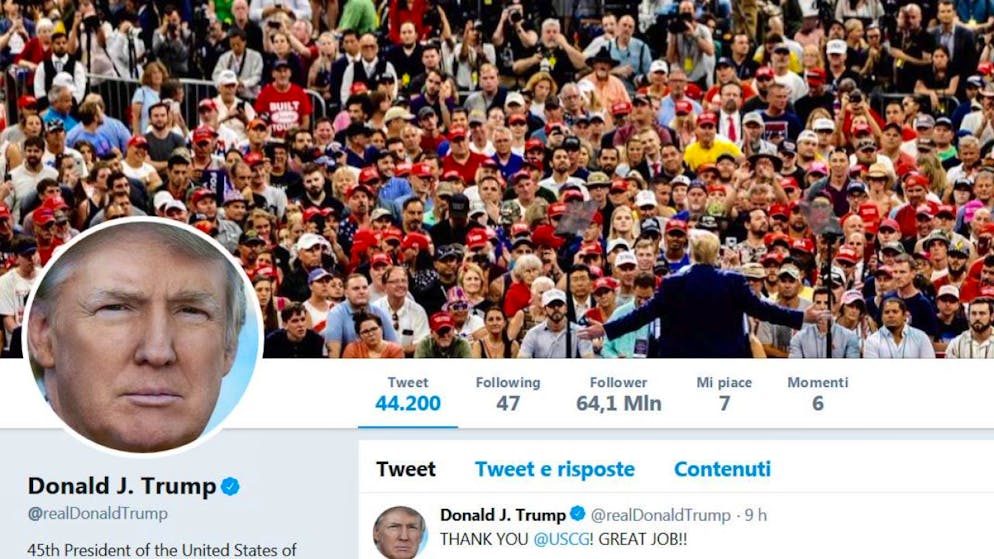Click the @realDonaldTrump handle in the tweet
The width and height of the screenshot is (994, 559).
(661, 515)
